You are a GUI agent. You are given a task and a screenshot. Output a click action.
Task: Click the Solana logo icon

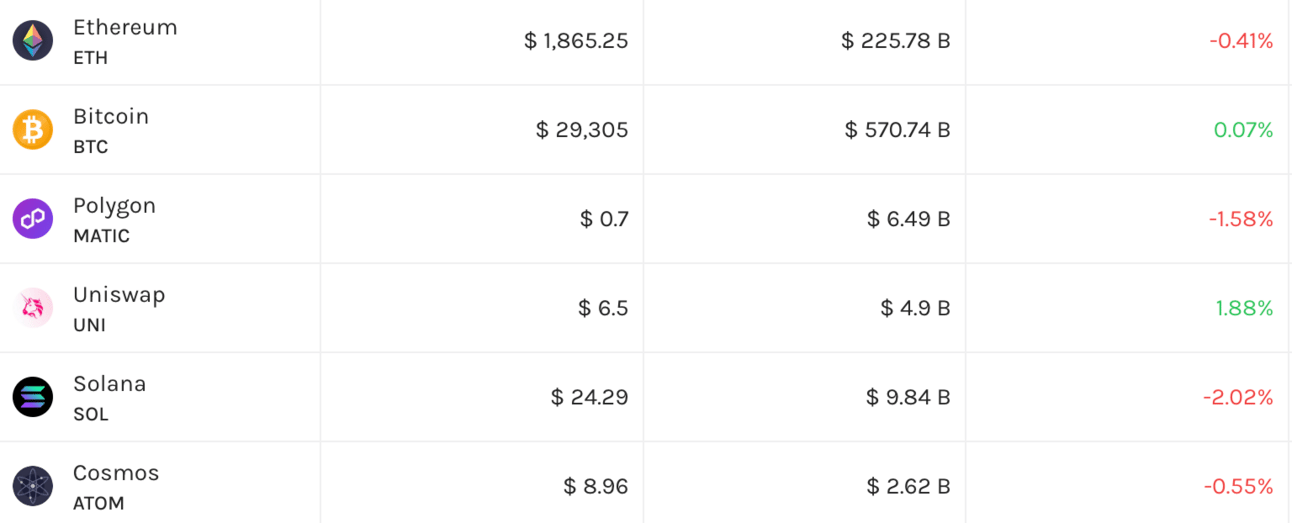pos(33,397)
